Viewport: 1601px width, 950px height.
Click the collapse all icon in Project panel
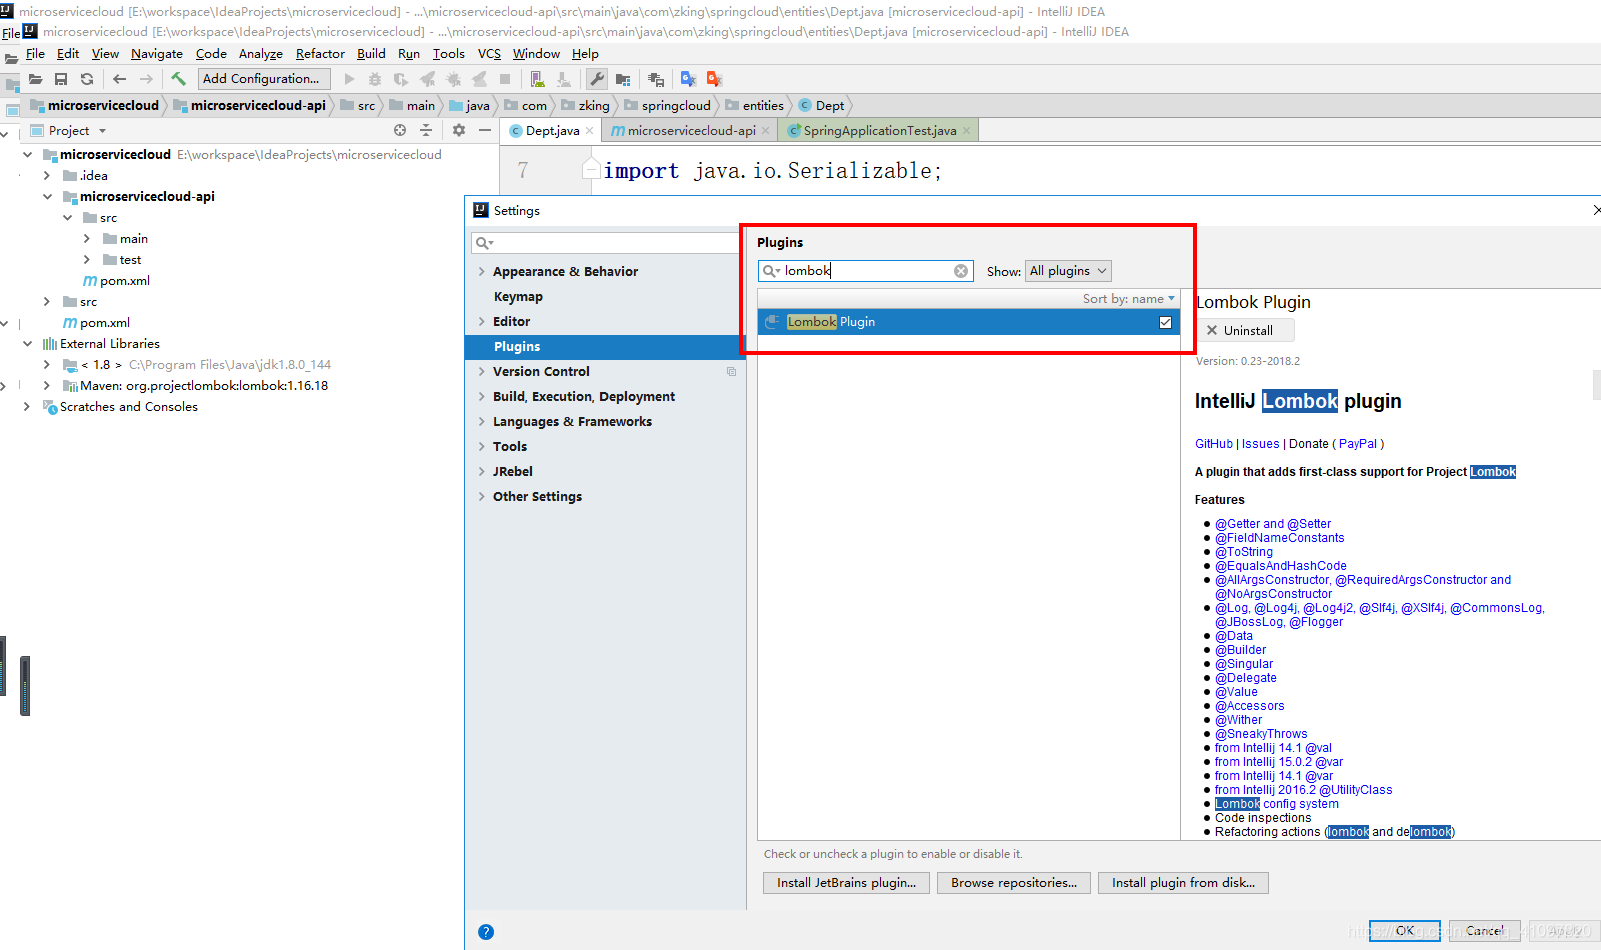[426, 130]
